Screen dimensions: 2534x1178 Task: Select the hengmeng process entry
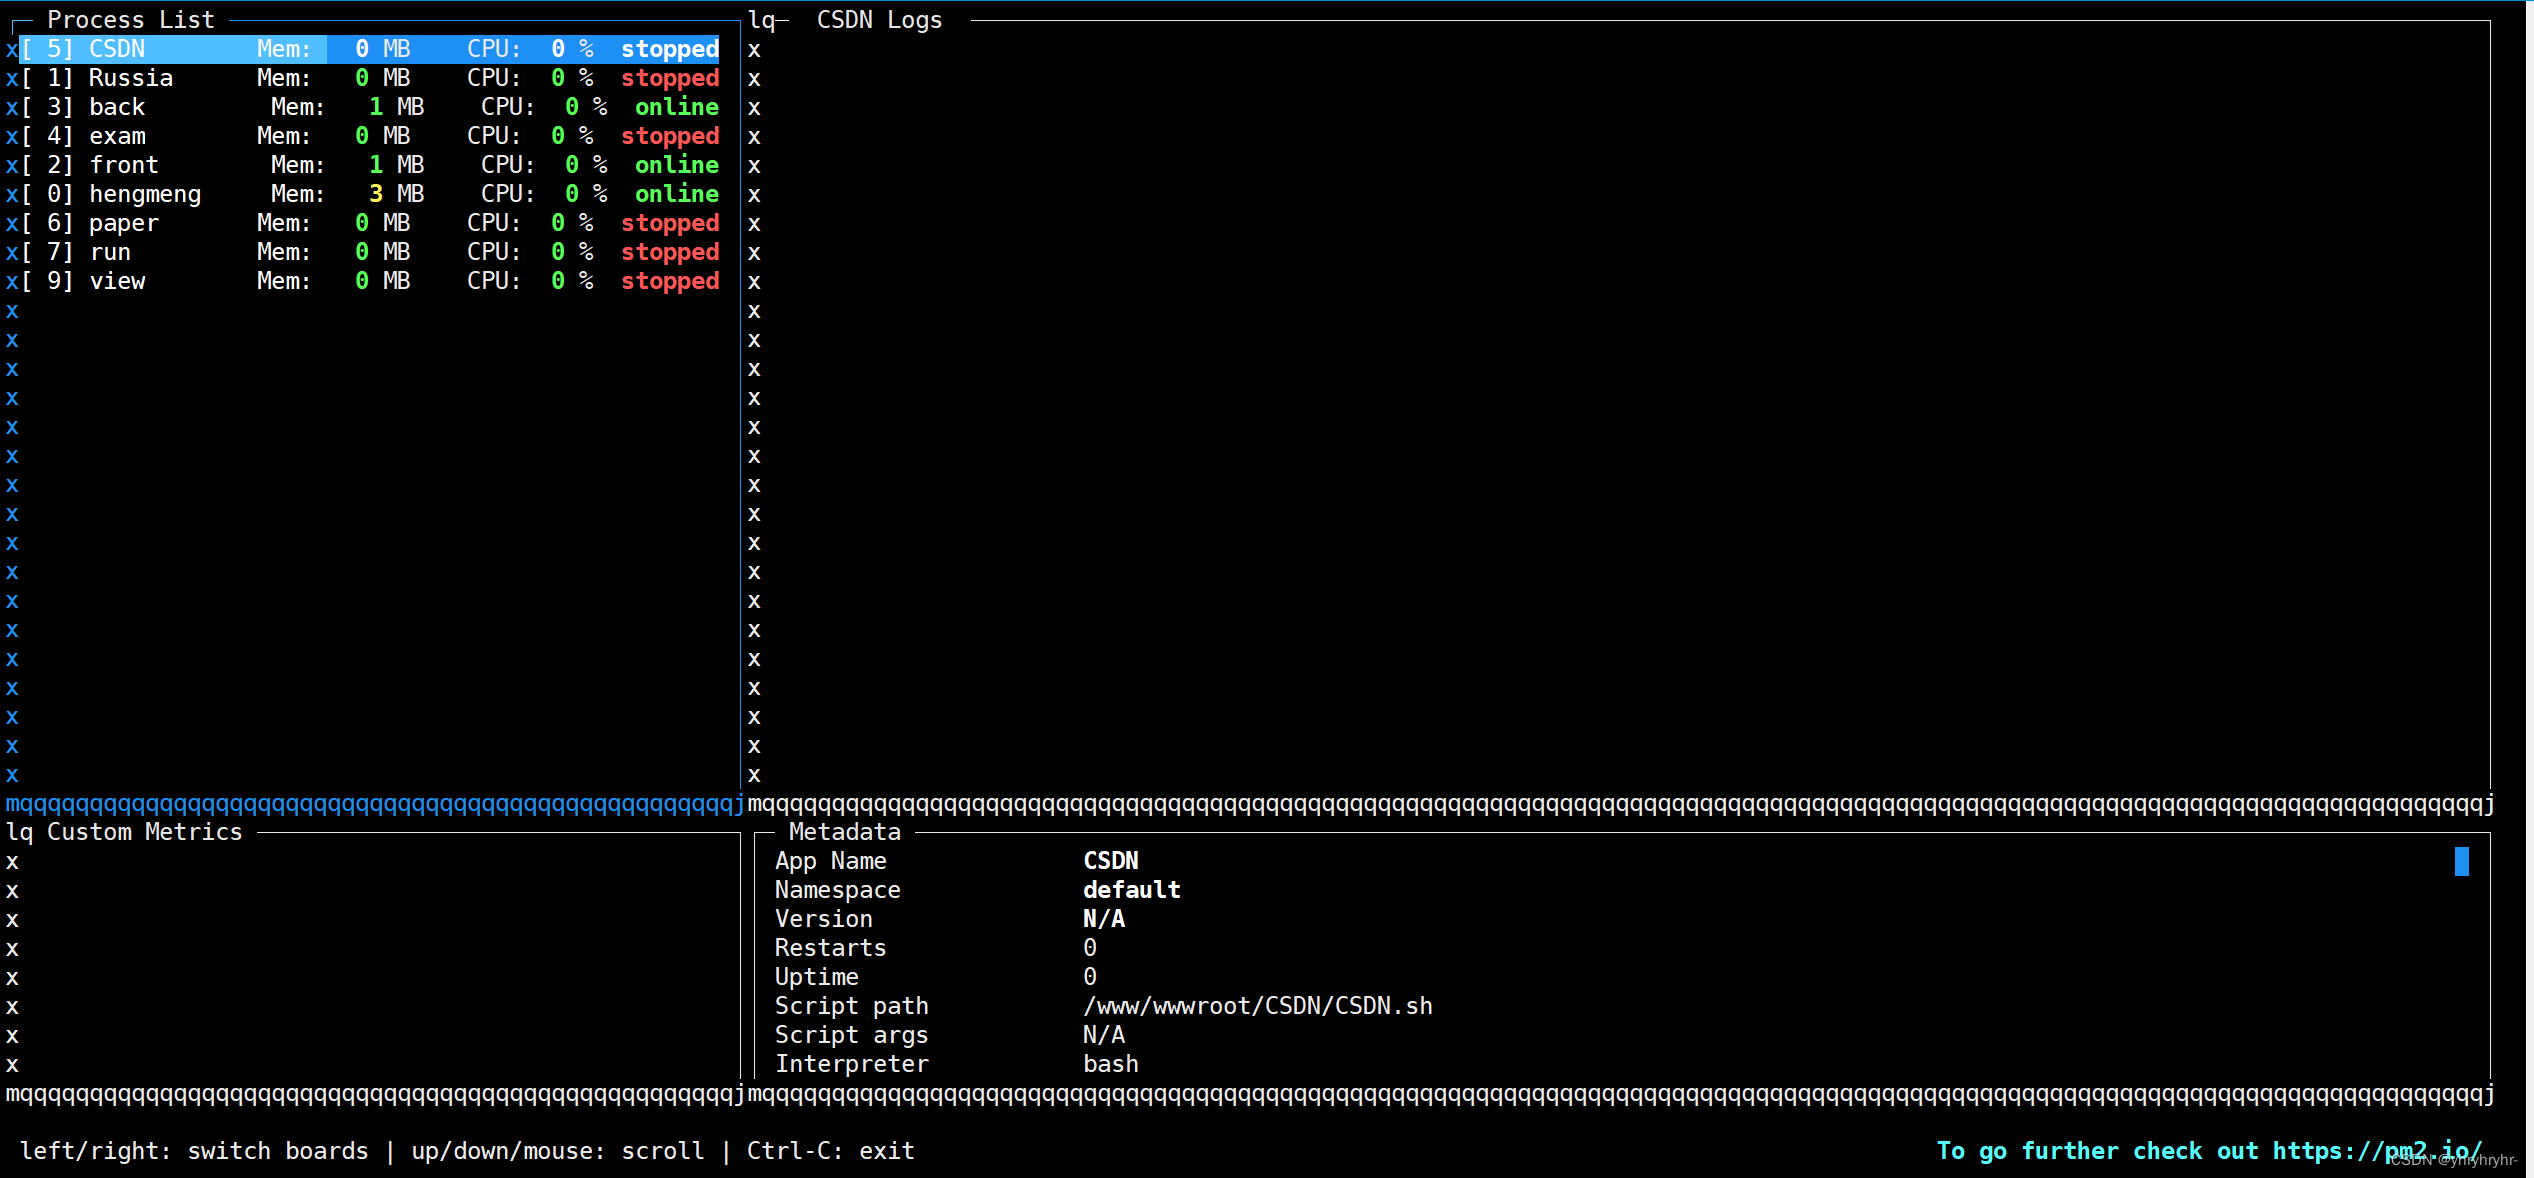pyautogui.click(x=145, y=194)
